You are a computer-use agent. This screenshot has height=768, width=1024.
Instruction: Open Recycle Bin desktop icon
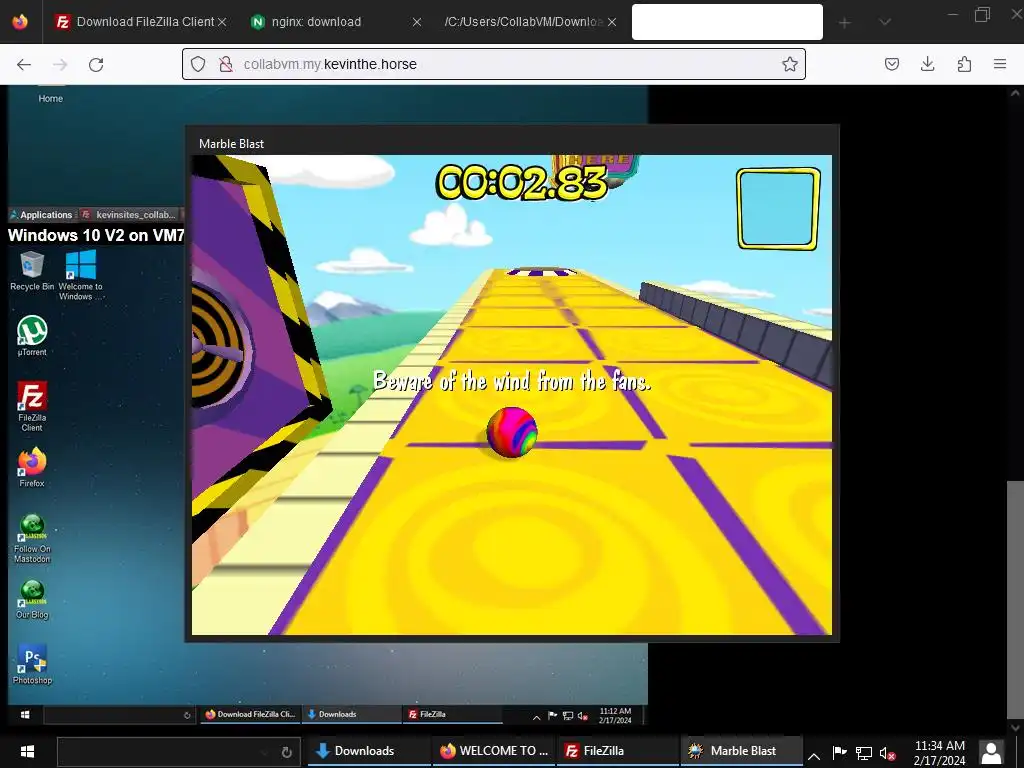(x=32, y=270)
